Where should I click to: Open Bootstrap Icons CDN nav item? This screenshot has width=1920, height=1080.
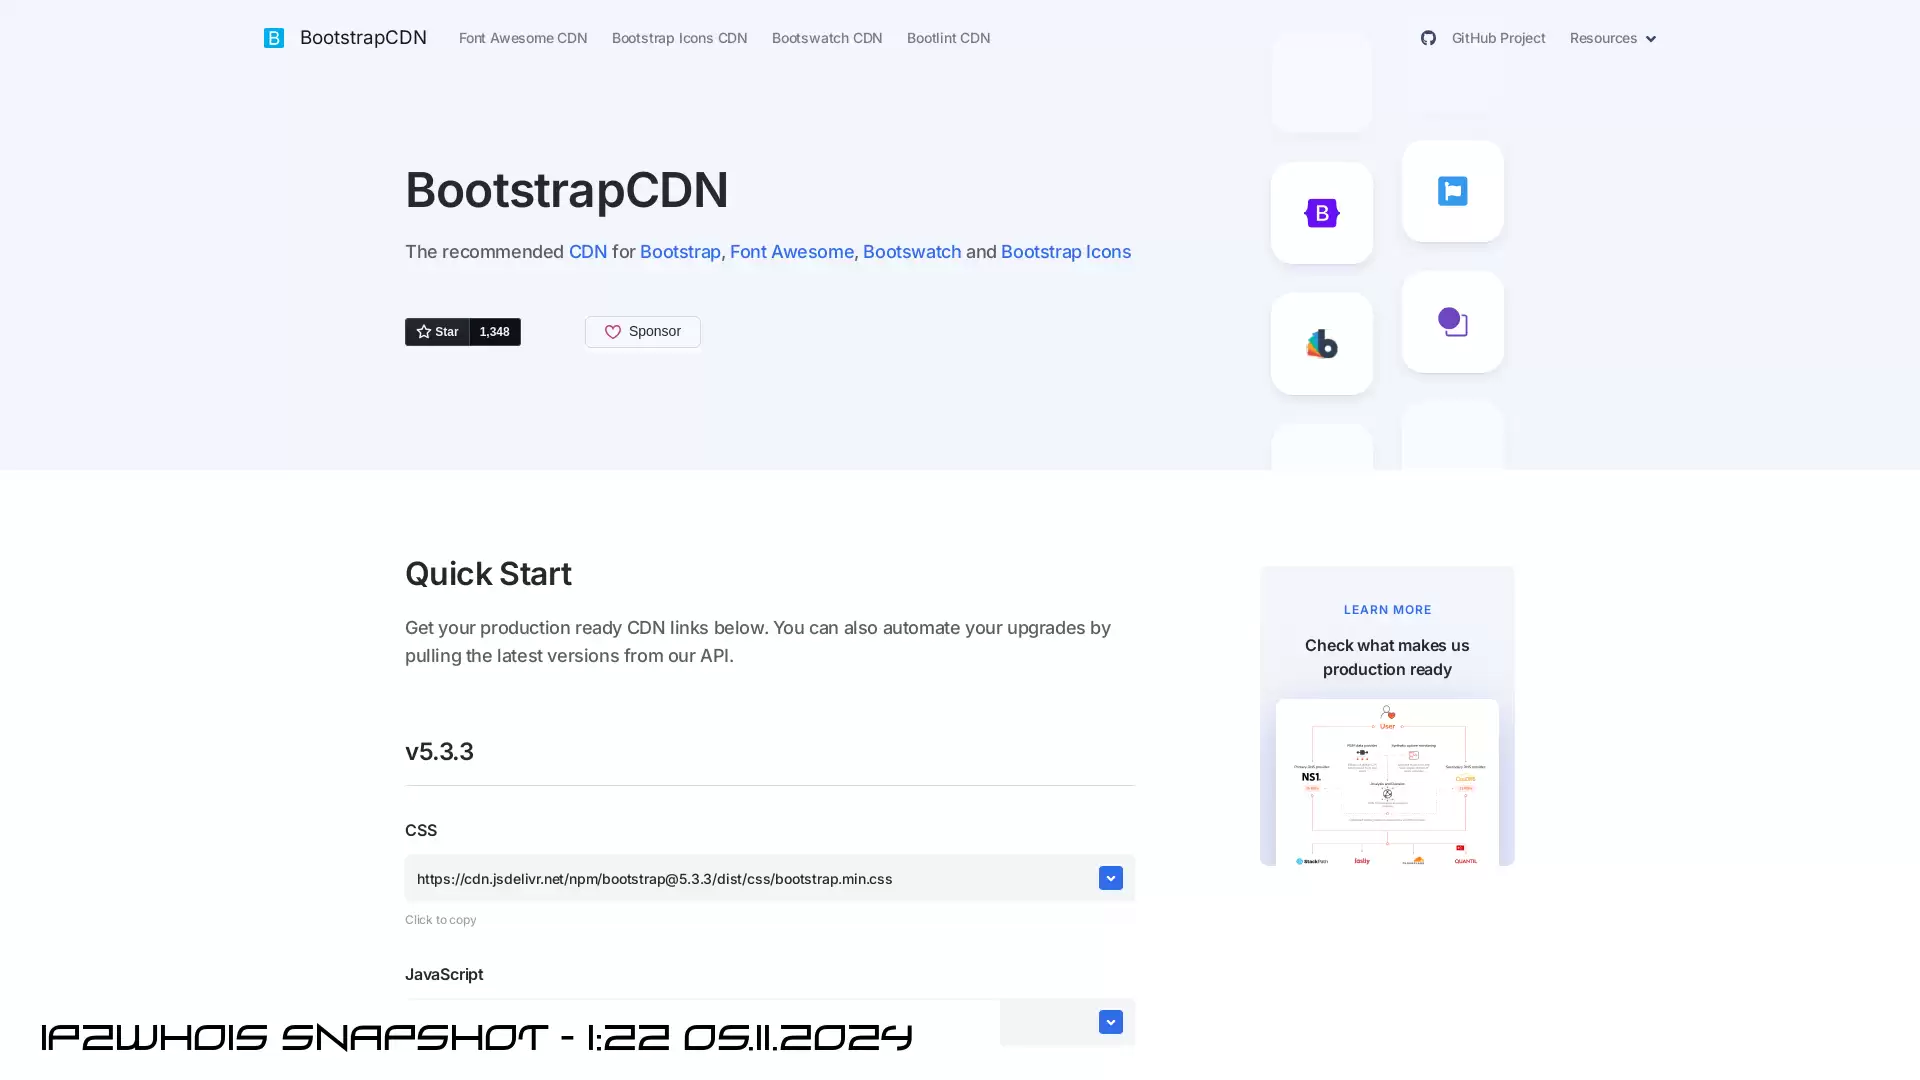[x=679, y=38]
